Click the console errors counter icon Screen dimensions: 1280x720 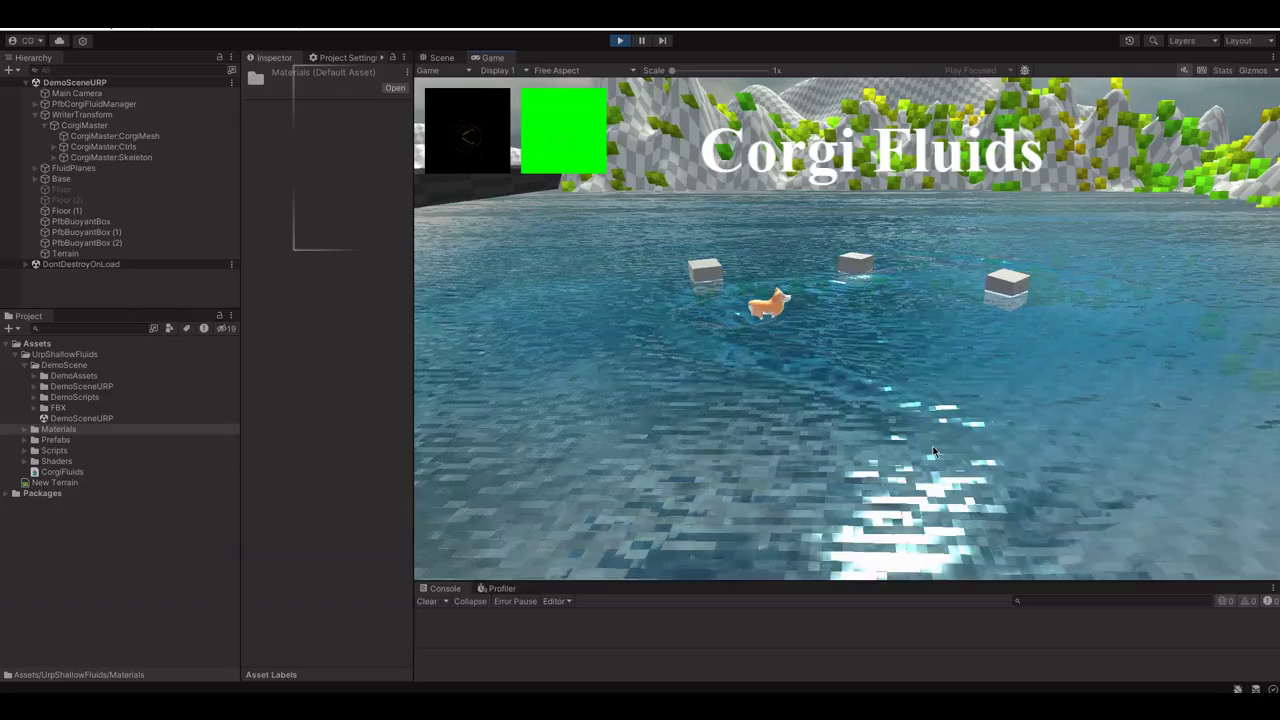(x=1268, y=601)
